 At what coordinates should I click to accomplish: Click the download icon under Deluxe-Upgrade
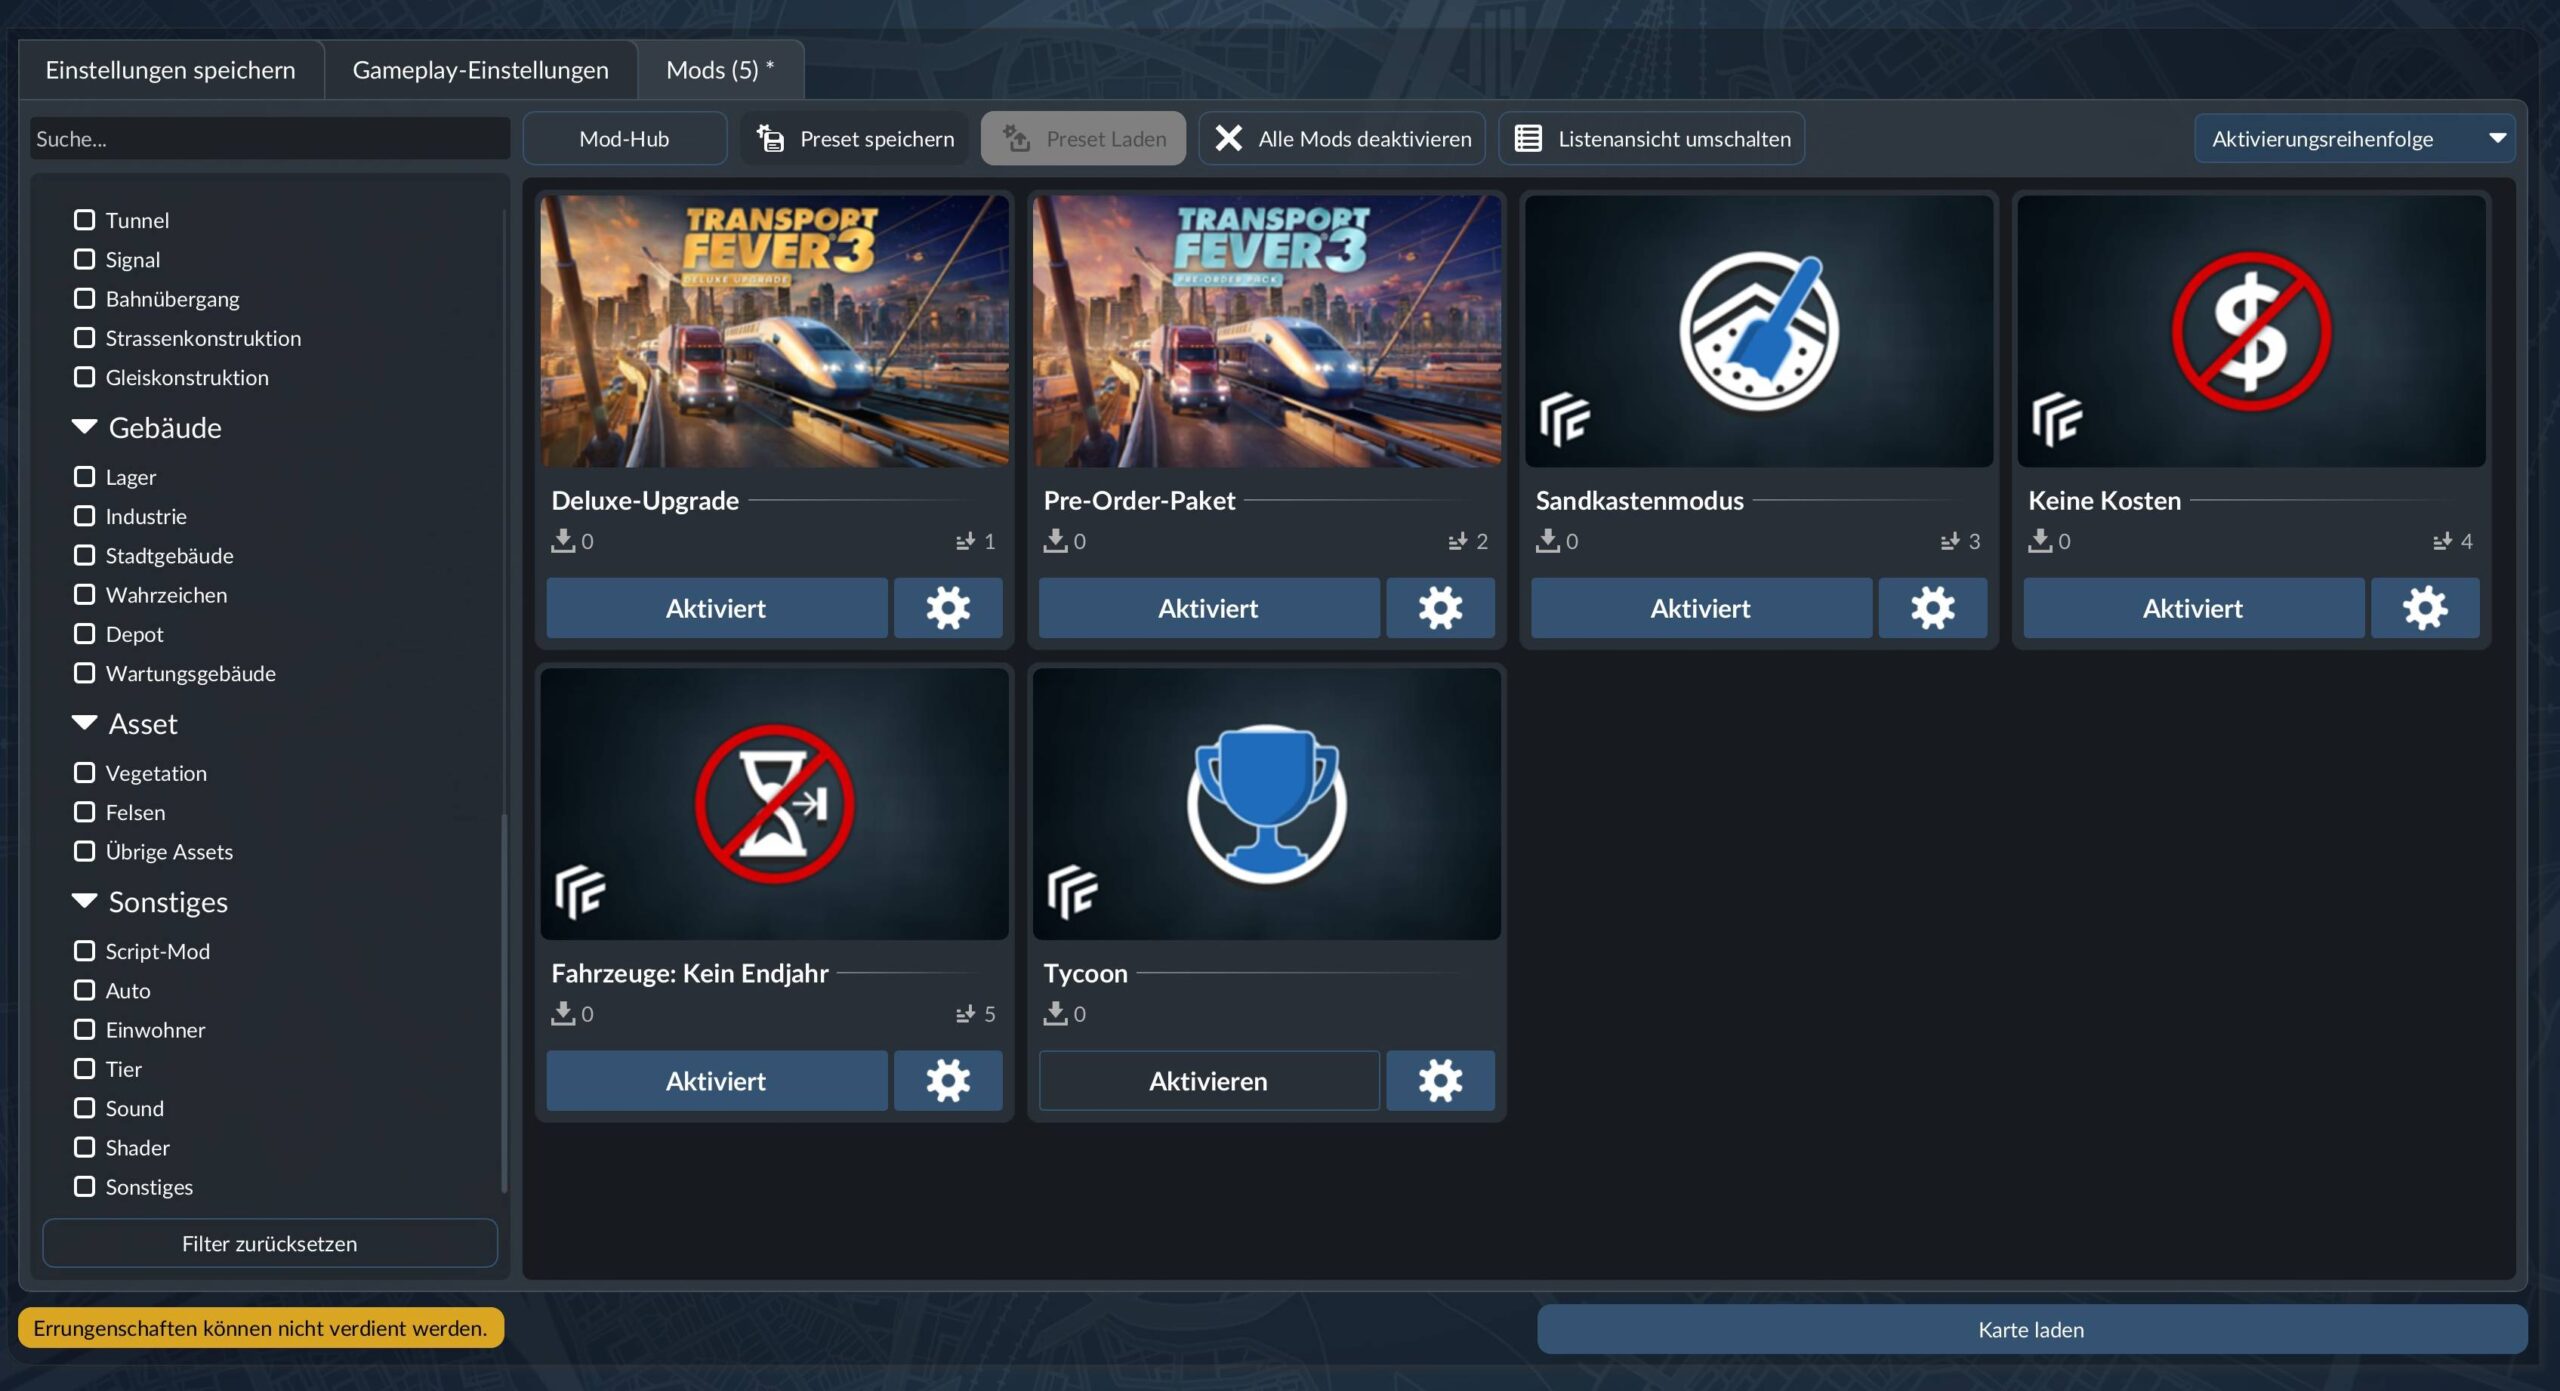[563, 541]
